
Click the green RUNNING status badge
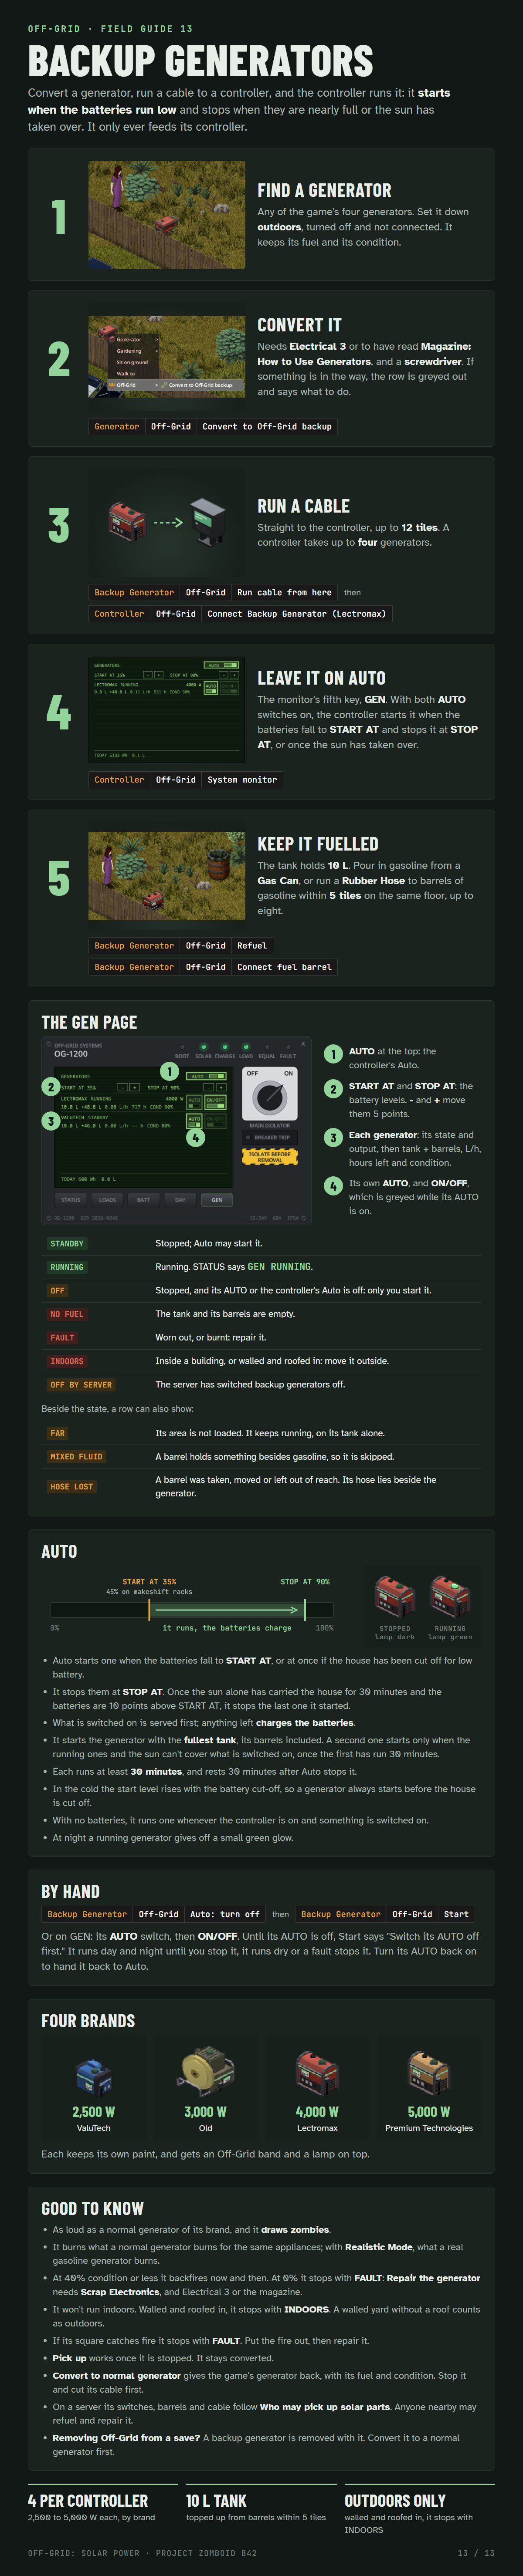pyautogui.click(x=67, y=1267)
